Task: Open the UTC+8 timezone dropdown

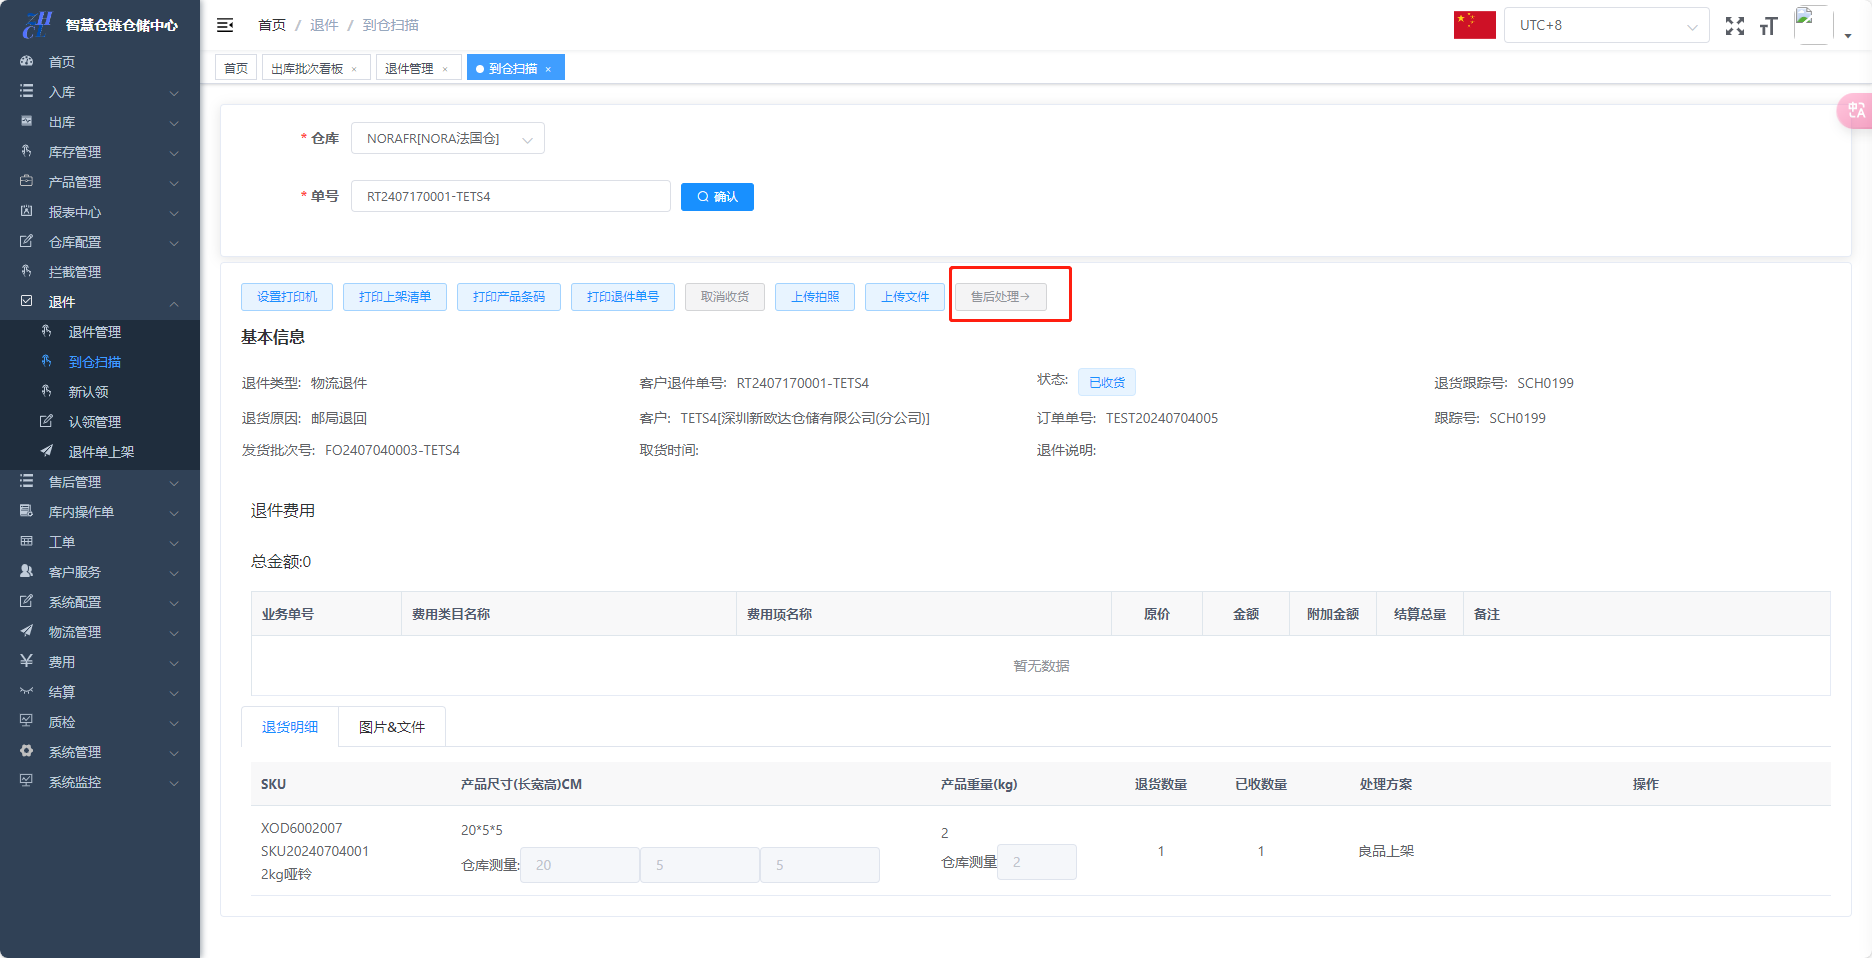Action: click(1606, 25)
